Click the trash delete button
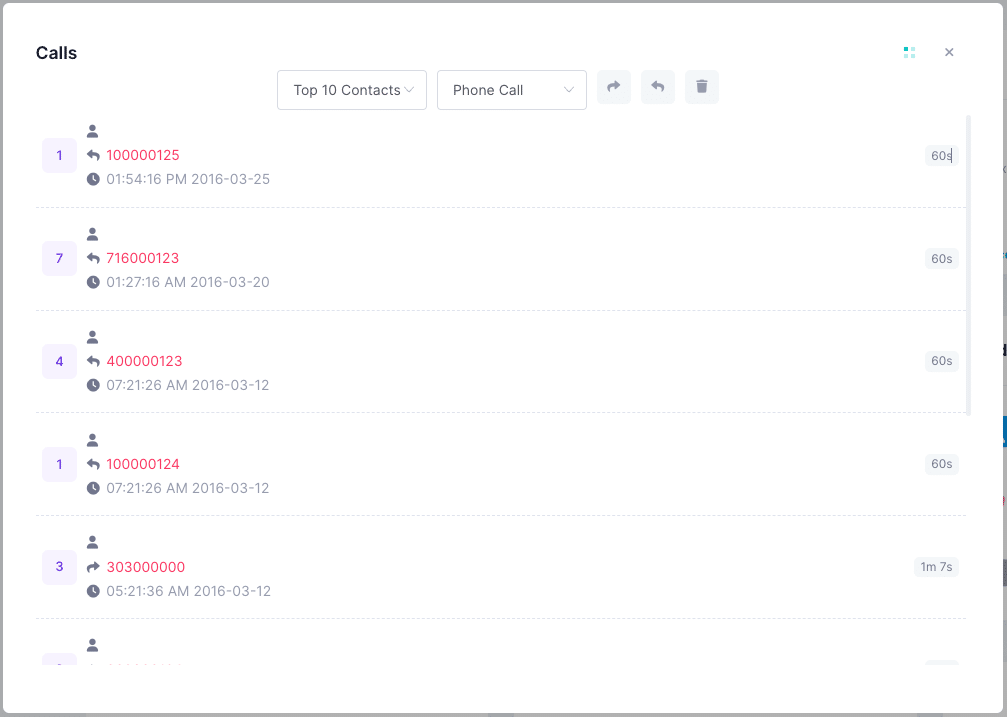The height and width of the screenshot is (717, 1007). click(702, 87)
